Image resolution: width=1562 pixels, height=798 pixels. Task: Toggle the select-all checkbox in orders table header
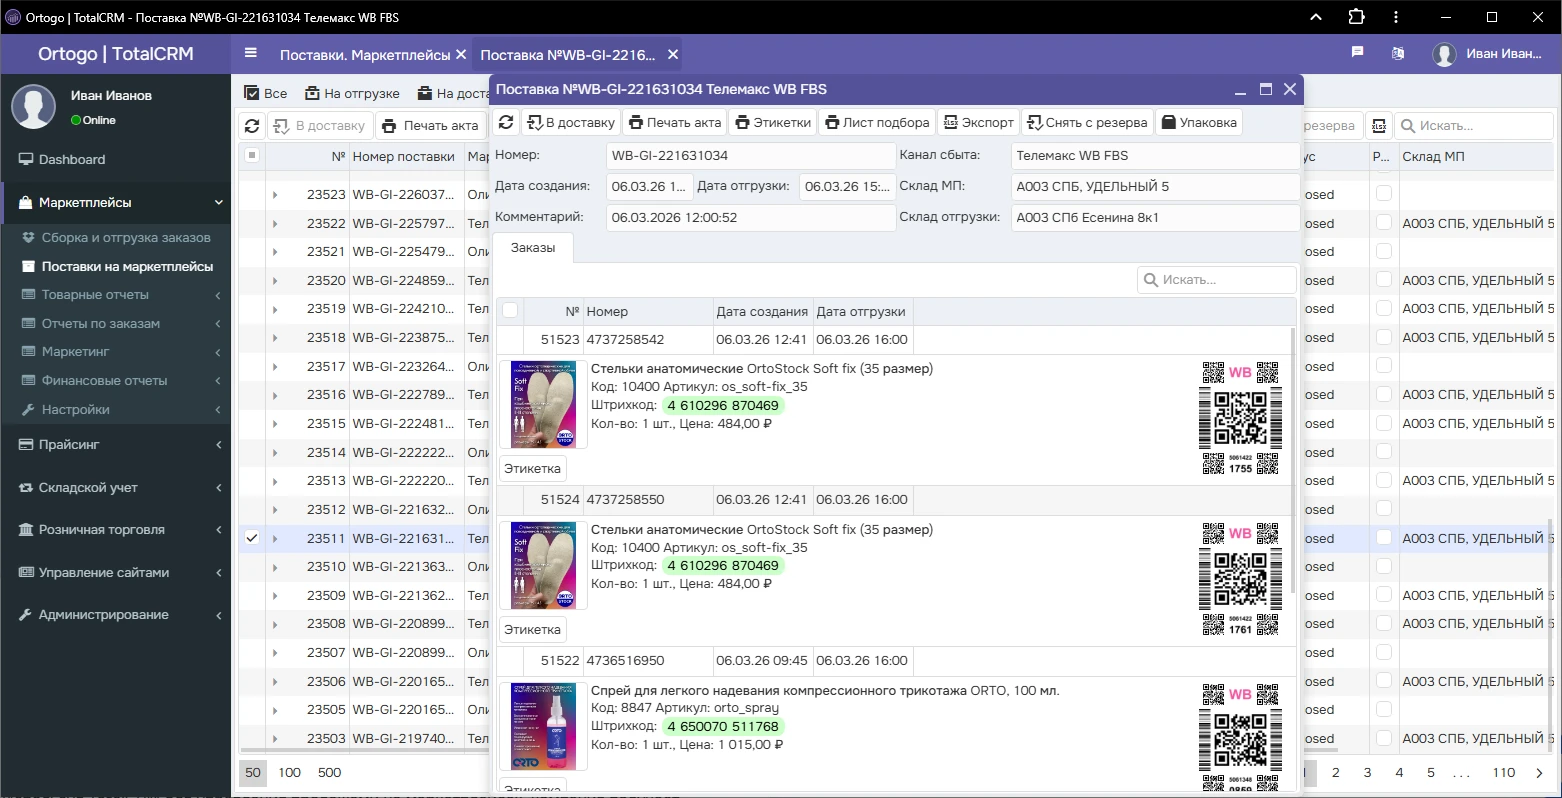[510, 311]
